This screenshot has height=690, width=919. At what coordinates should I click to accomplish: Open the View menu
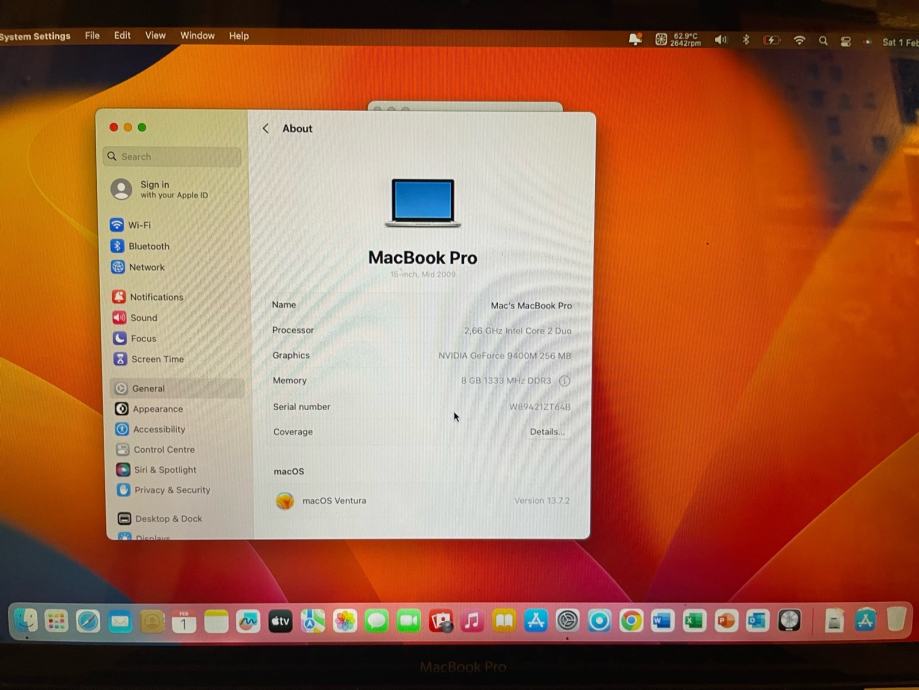click(155, 36)
